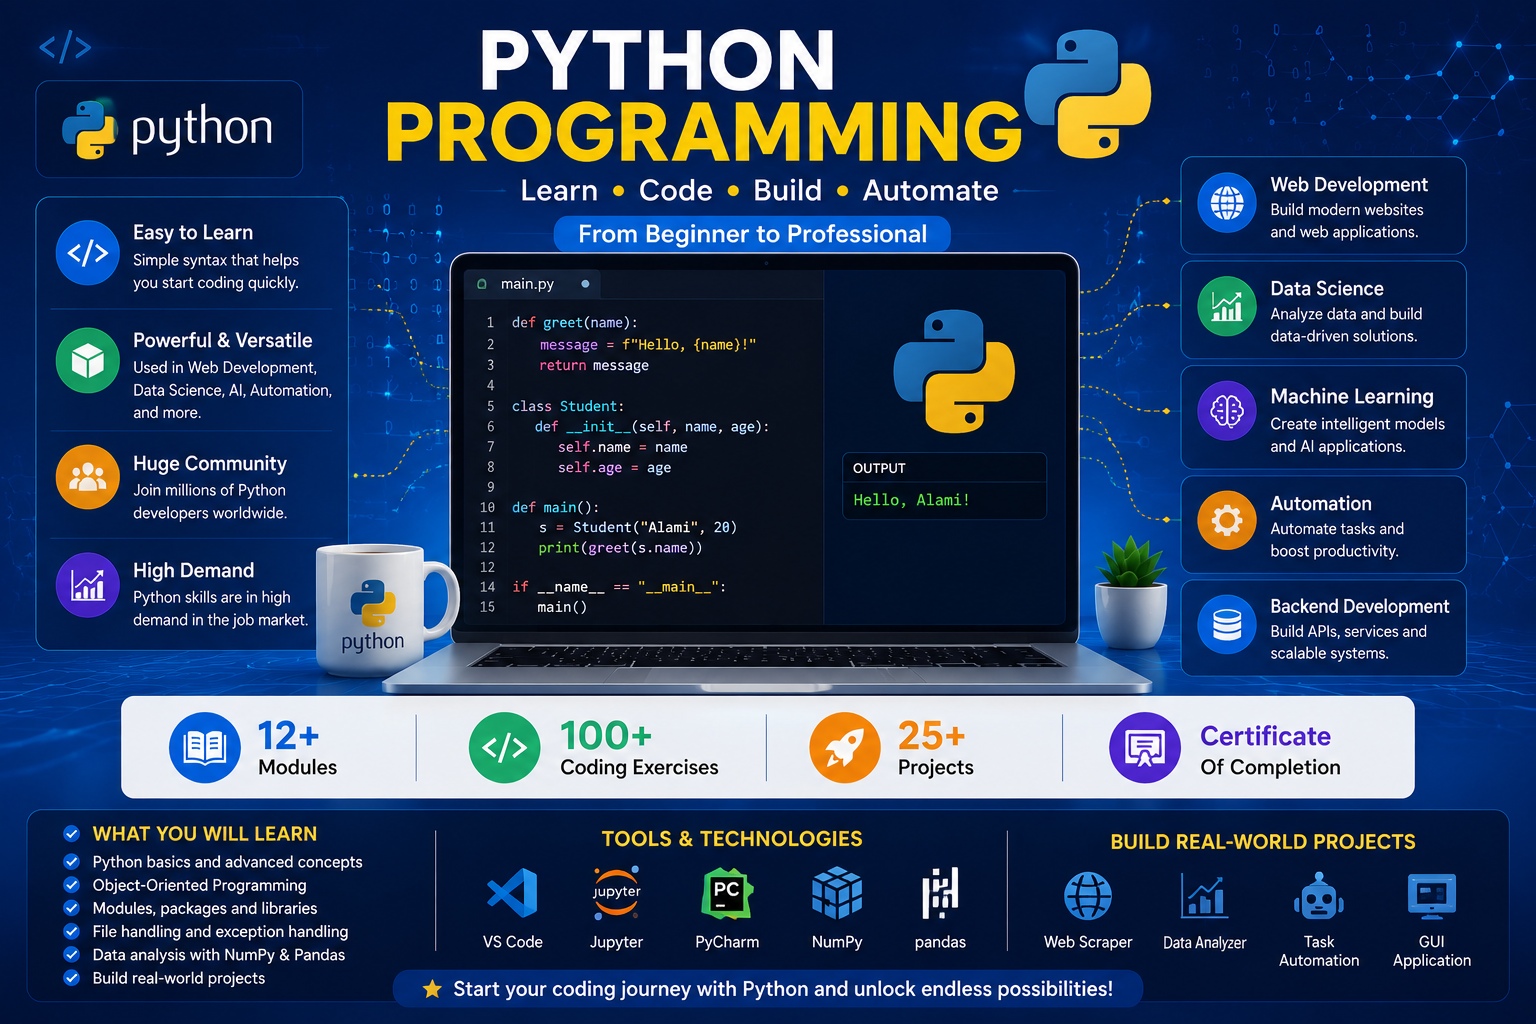The height and width of the screenshot is (1024, 1536).
Task: Click the Data Science chart icon
Action: 1227,306
